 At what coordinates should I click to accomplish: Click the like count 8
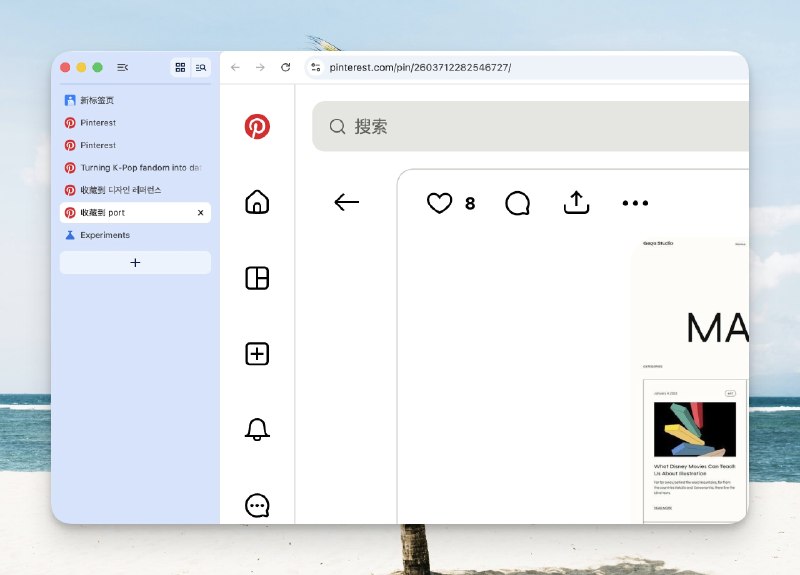click(x=470, y=204)
